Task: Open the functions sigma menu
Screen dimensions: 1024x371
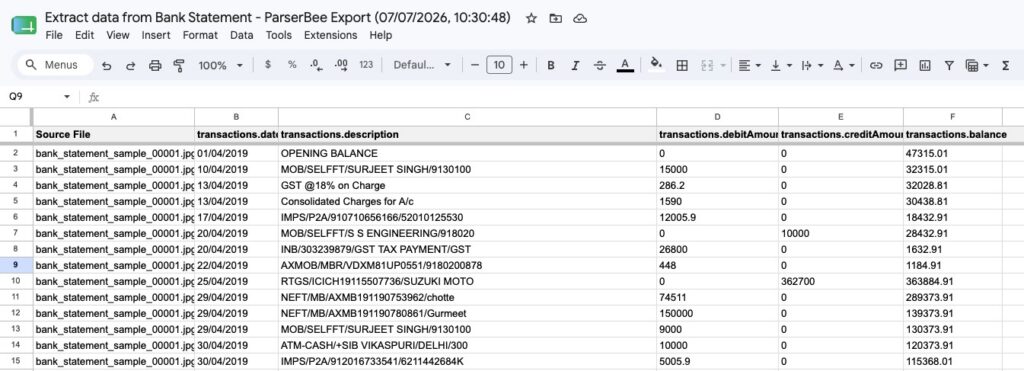Action: [x=1006, y=65]
